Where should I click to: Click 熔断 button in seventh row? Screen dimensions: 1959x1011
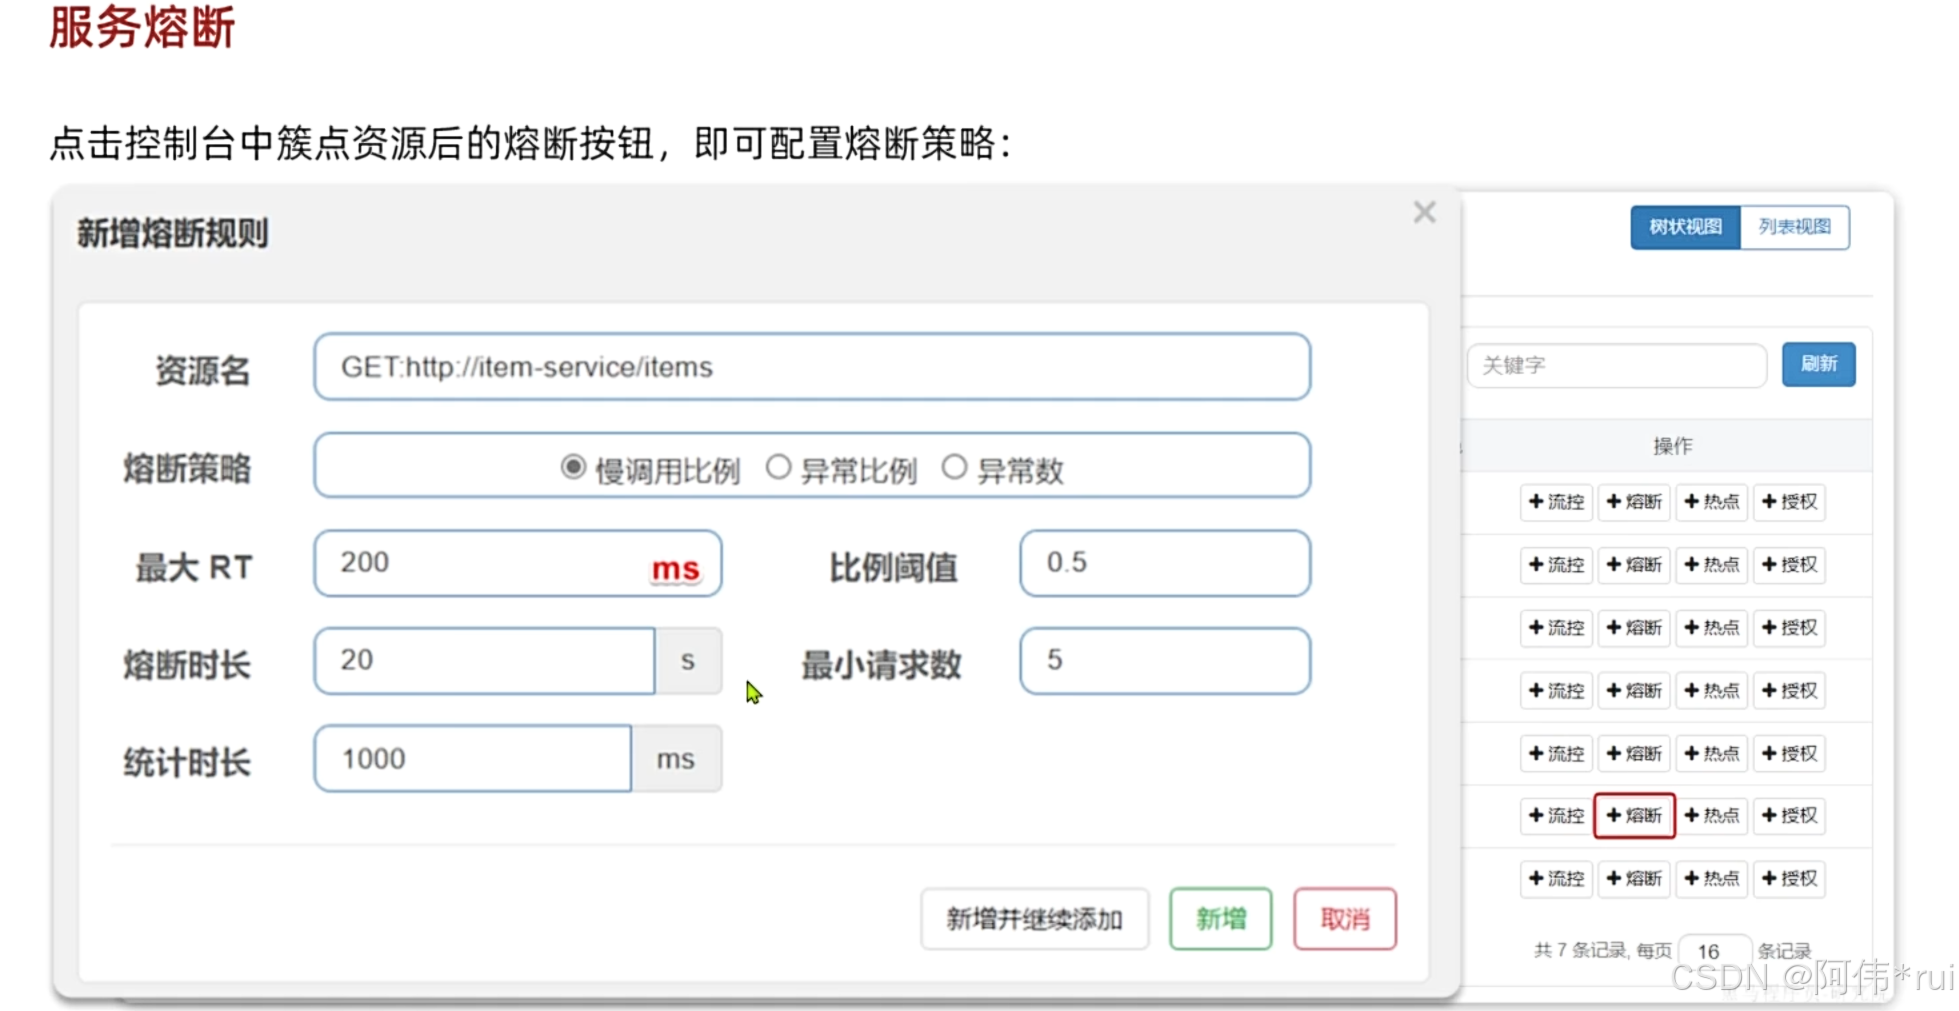1635,879
